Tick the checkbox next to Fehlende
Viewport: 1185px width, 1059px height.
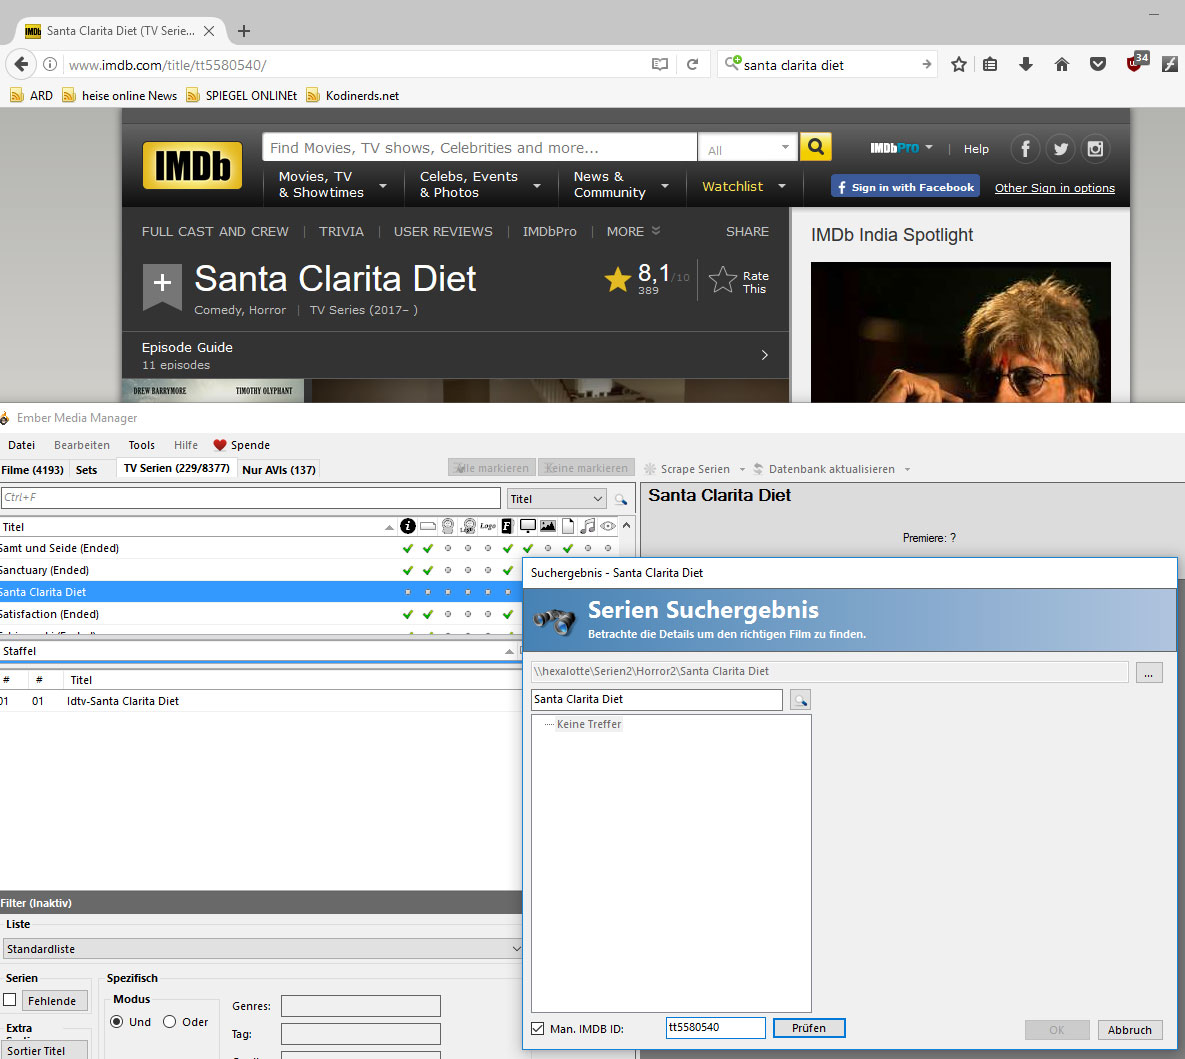(x=10, y=1000)
